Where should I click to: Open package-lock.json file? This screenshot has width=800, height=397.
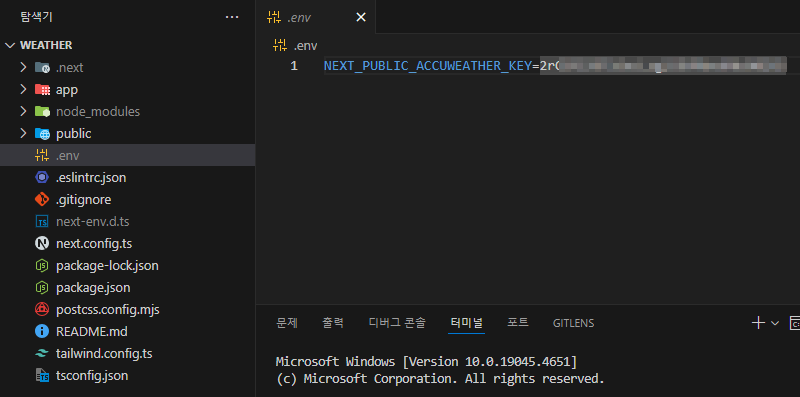pyautogui.click(x=107, y=265)
